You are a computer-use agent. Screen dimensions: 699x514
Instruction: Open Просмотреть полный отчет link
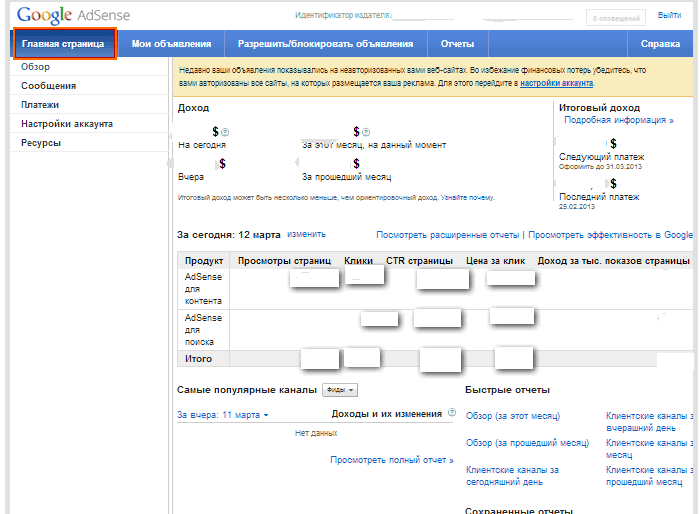click(x=391, y=460)
